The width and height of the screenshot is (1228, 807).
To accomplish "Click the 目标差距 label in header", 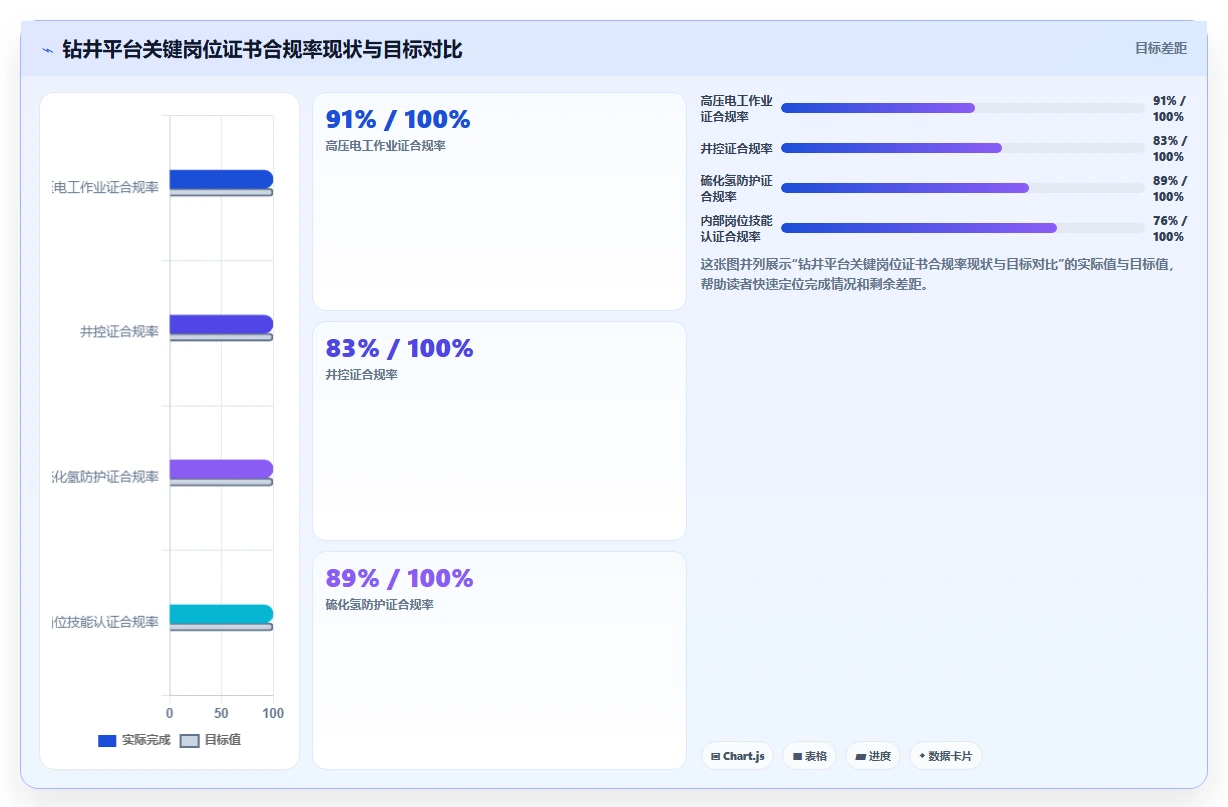I will [1160, 48].
